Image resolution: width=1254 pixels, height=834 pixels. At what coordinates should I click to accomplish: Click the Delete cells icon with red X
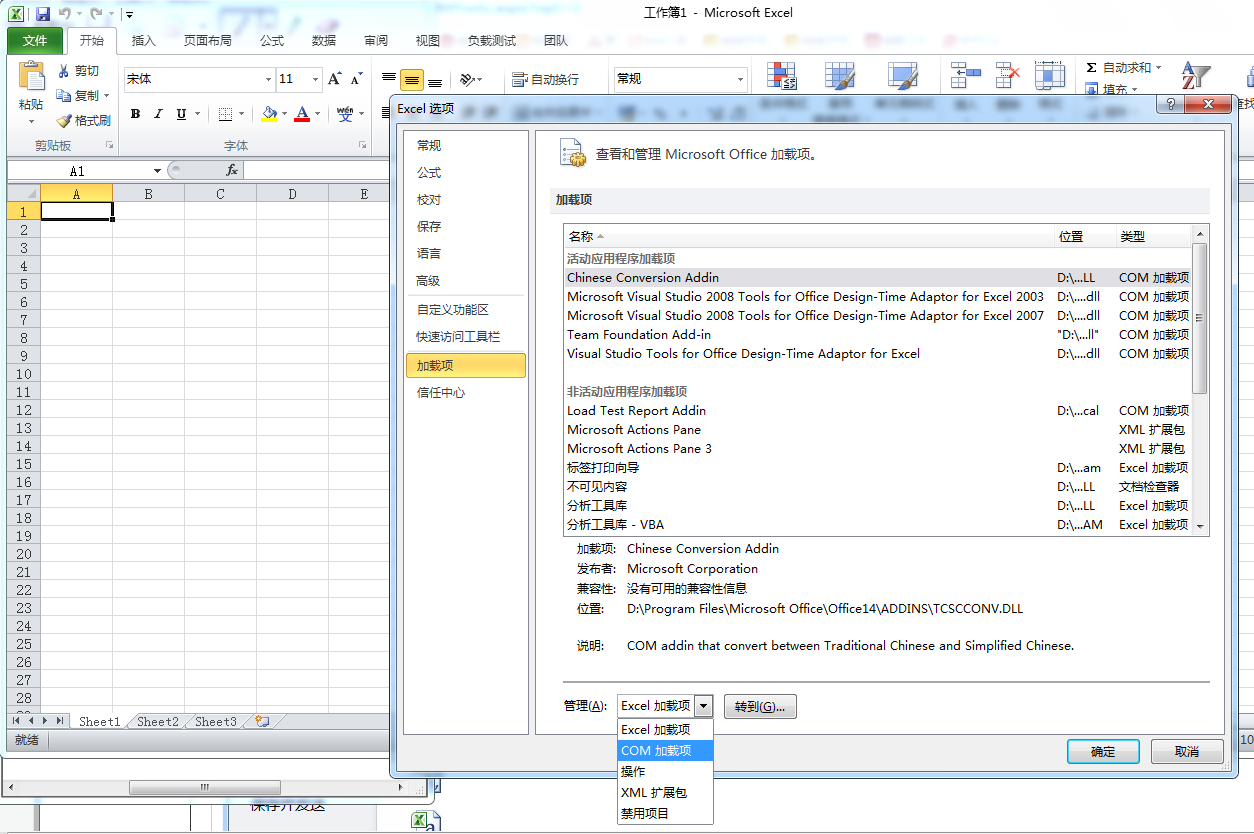[x=1008, y=75]
